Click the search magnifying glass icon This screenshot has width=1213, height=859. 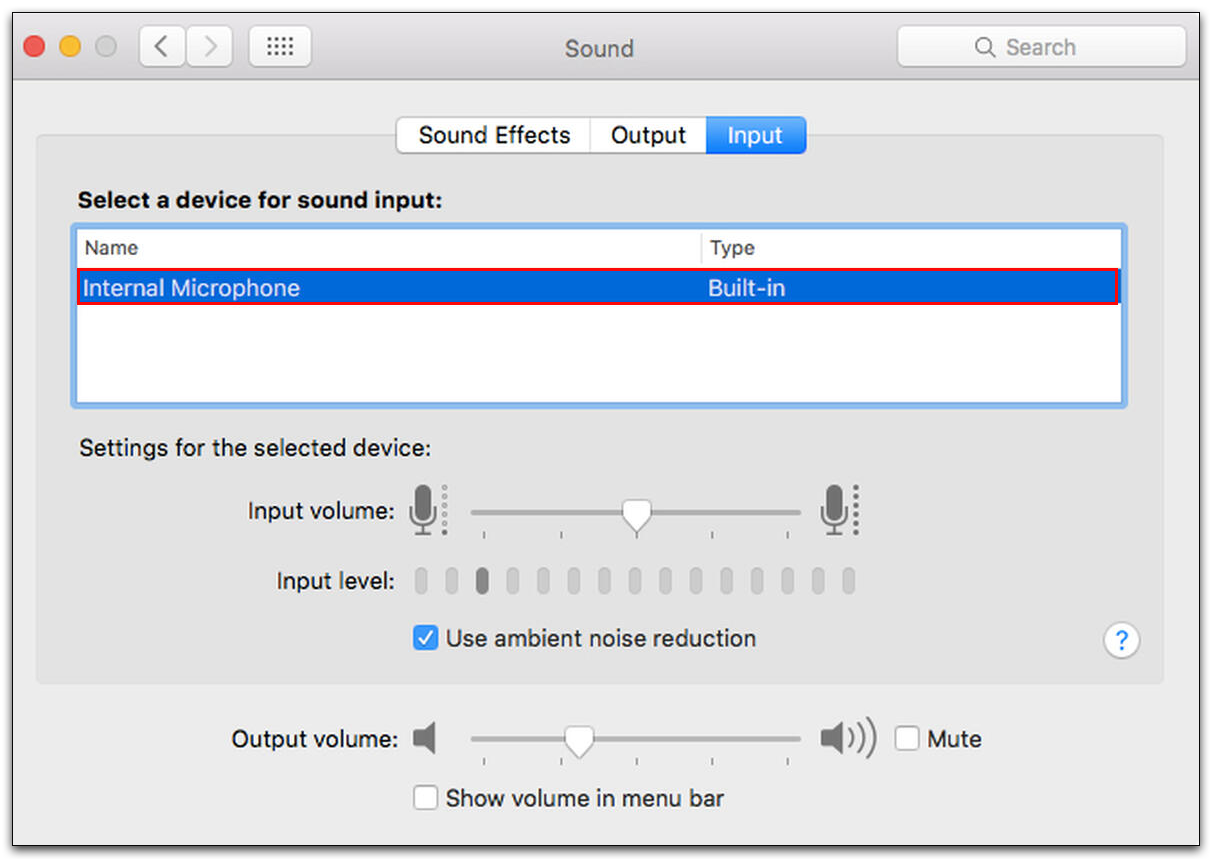[x=985, y=47]
